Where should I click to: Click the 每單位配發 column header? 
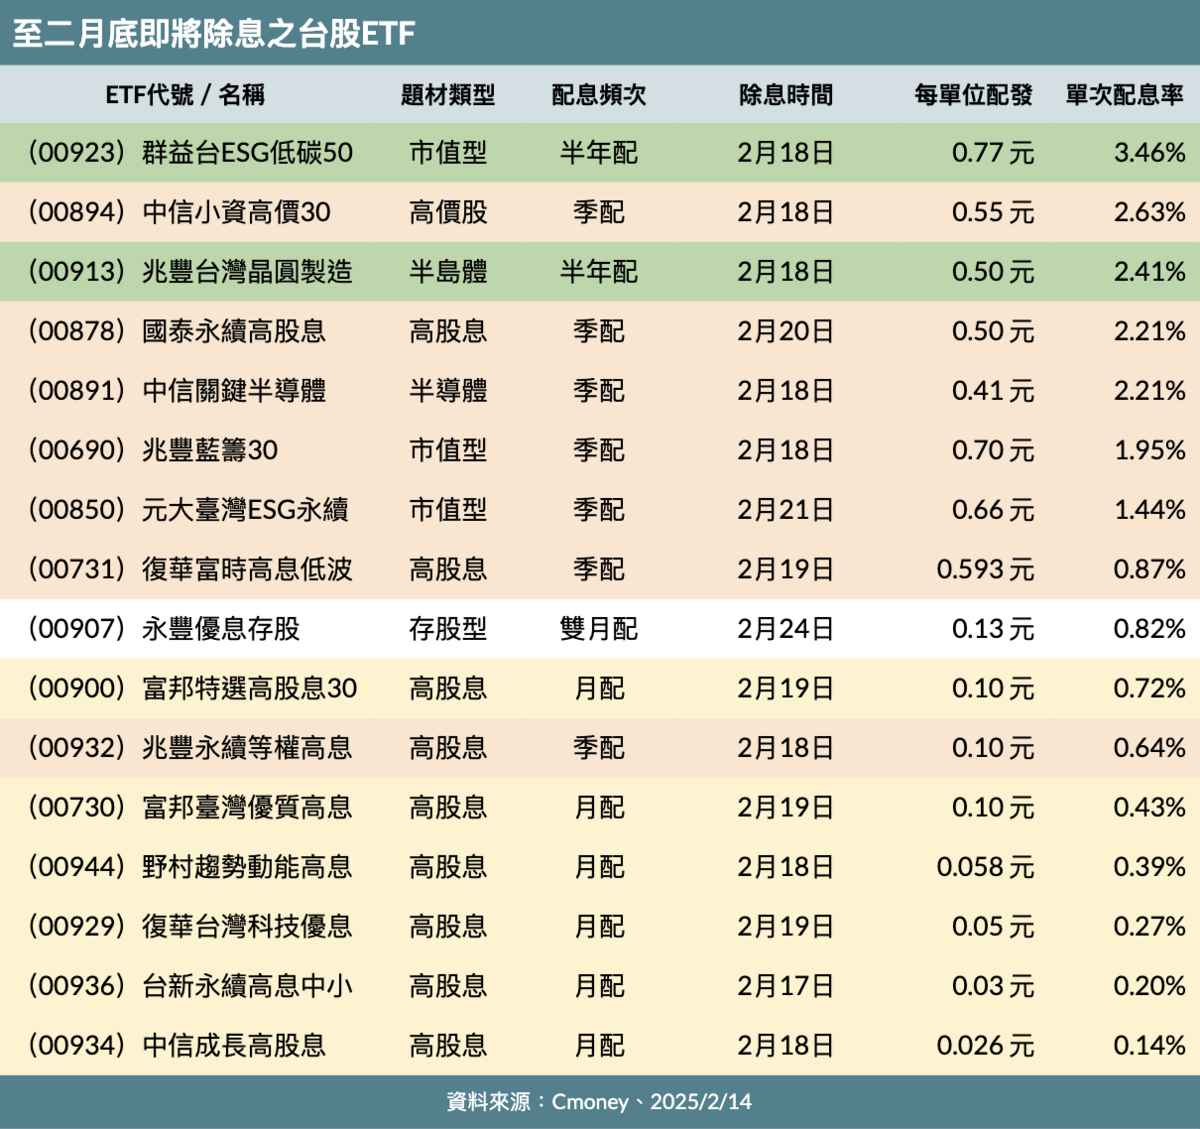(972, 95)
